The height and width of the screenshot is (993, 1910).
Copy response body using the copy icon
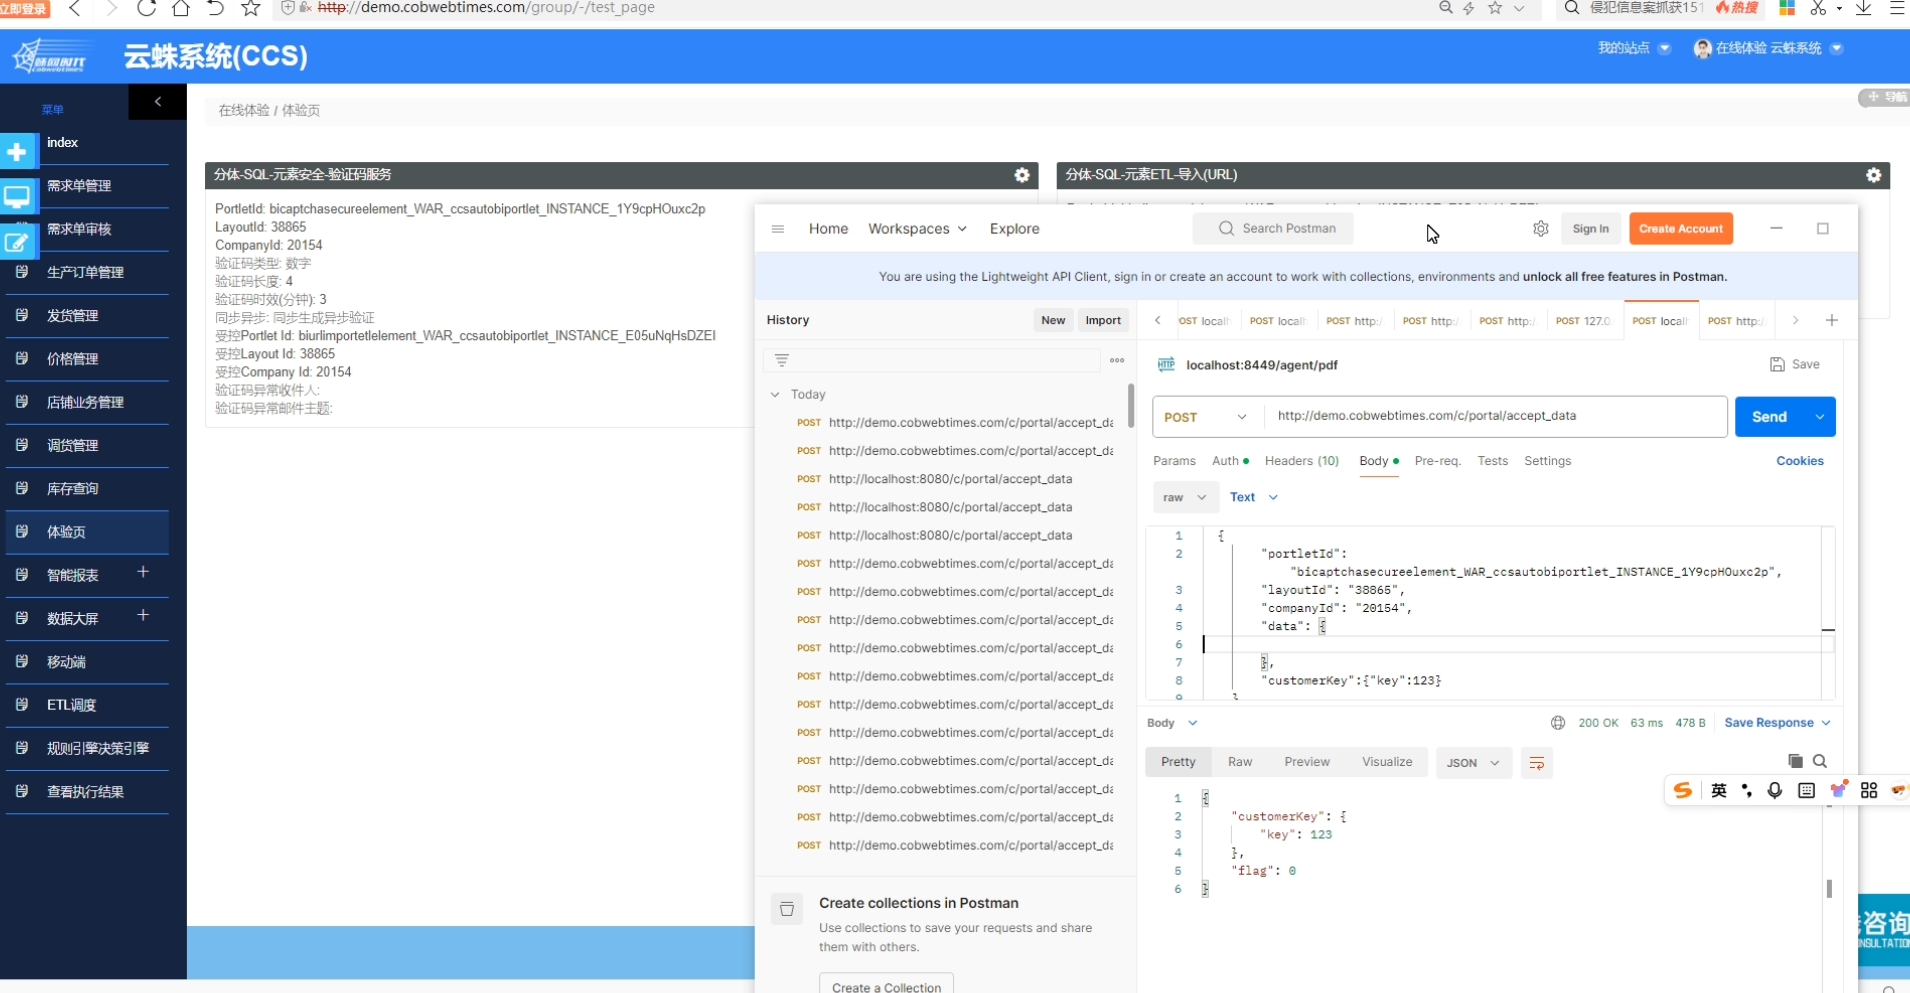click(x=1795, y=761)
